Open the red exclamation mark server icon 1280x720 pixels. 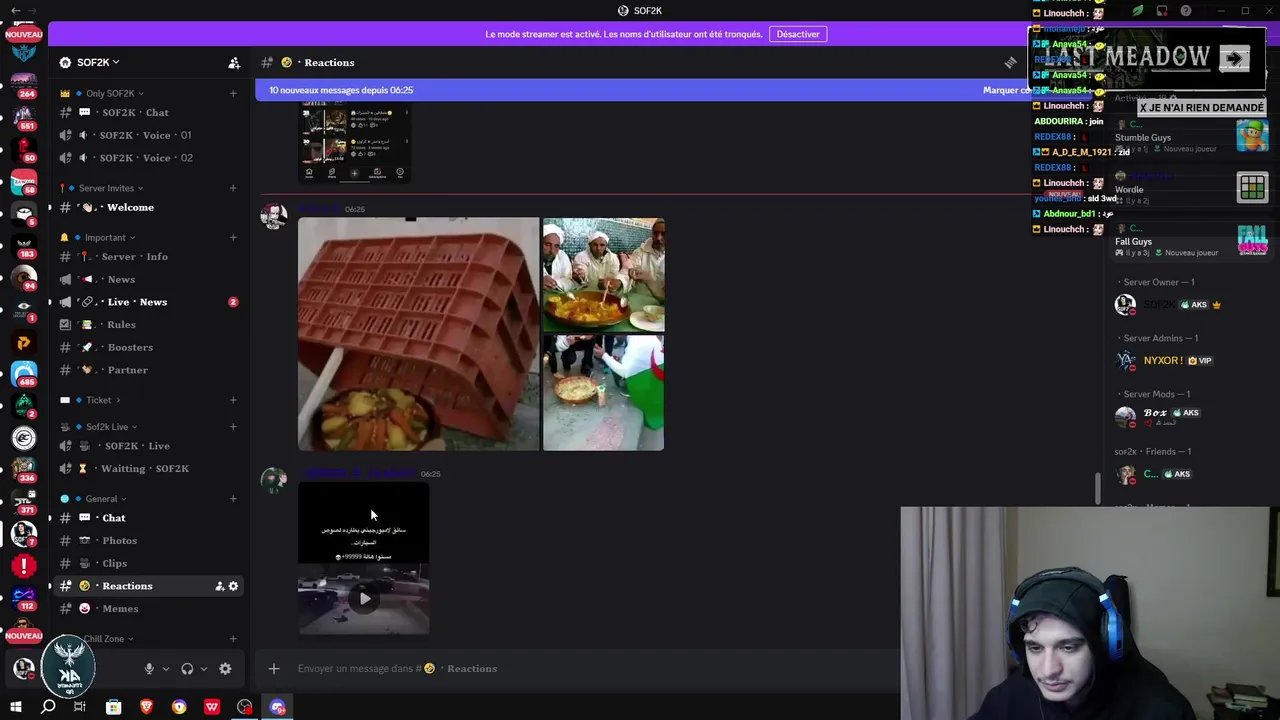click(x=24, y=566)
